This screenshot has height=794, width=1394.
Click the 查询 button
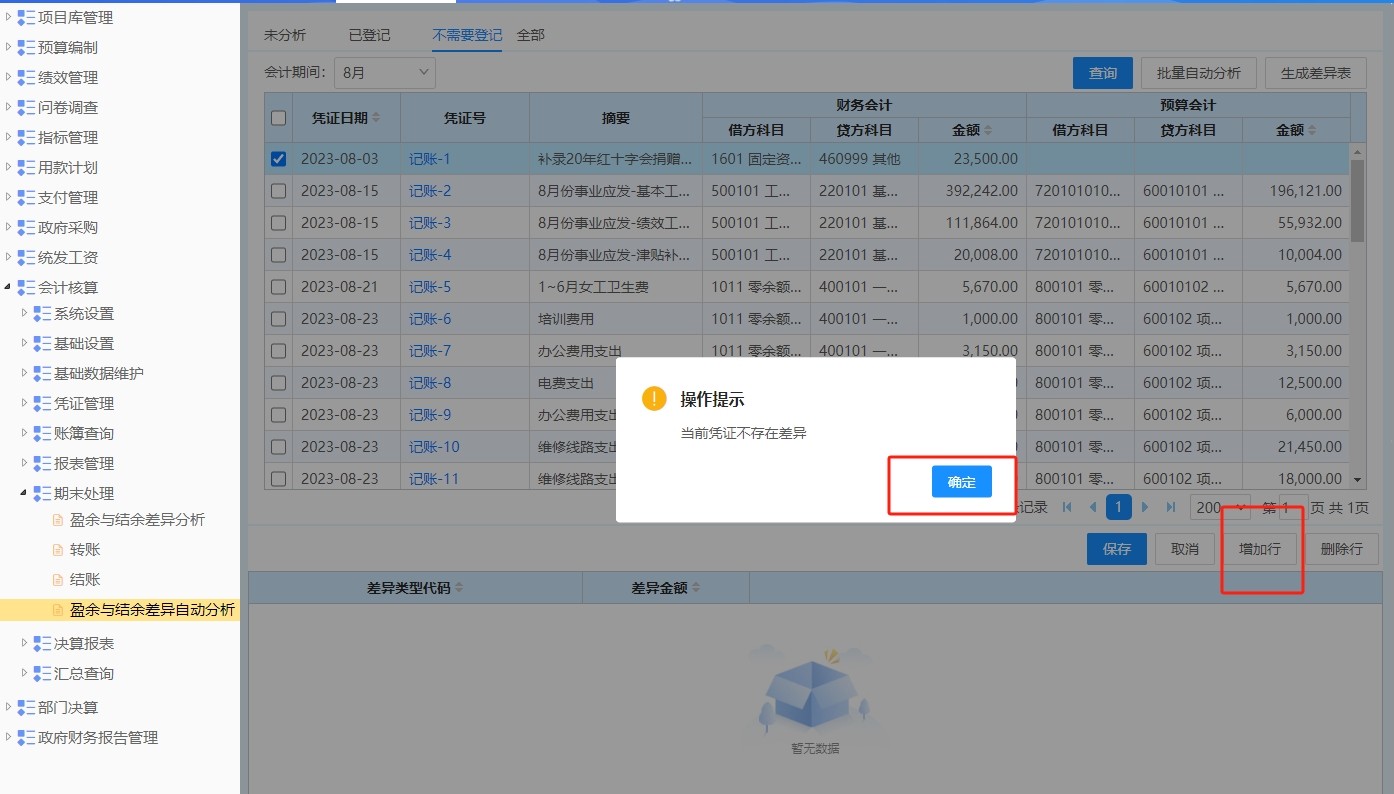pyautogui.click(x=1103, y=73)
